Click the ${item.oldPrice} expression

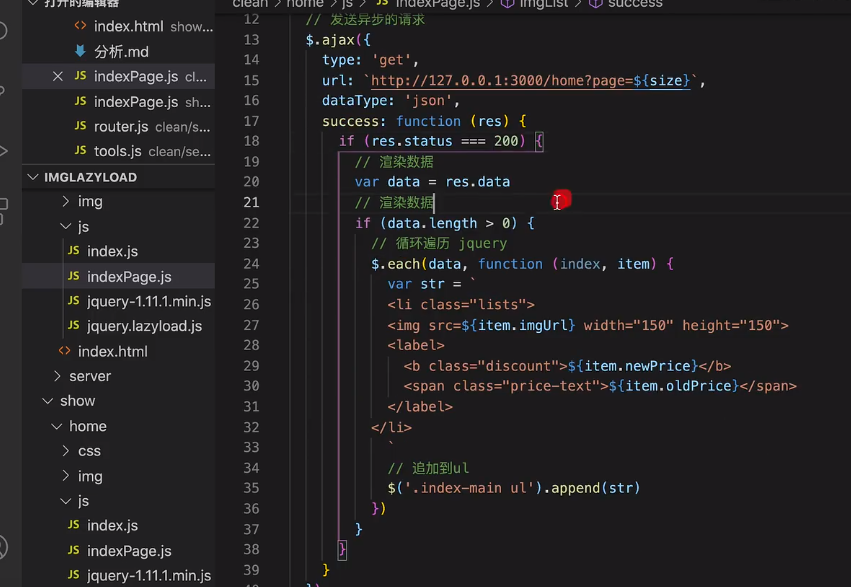674,386
